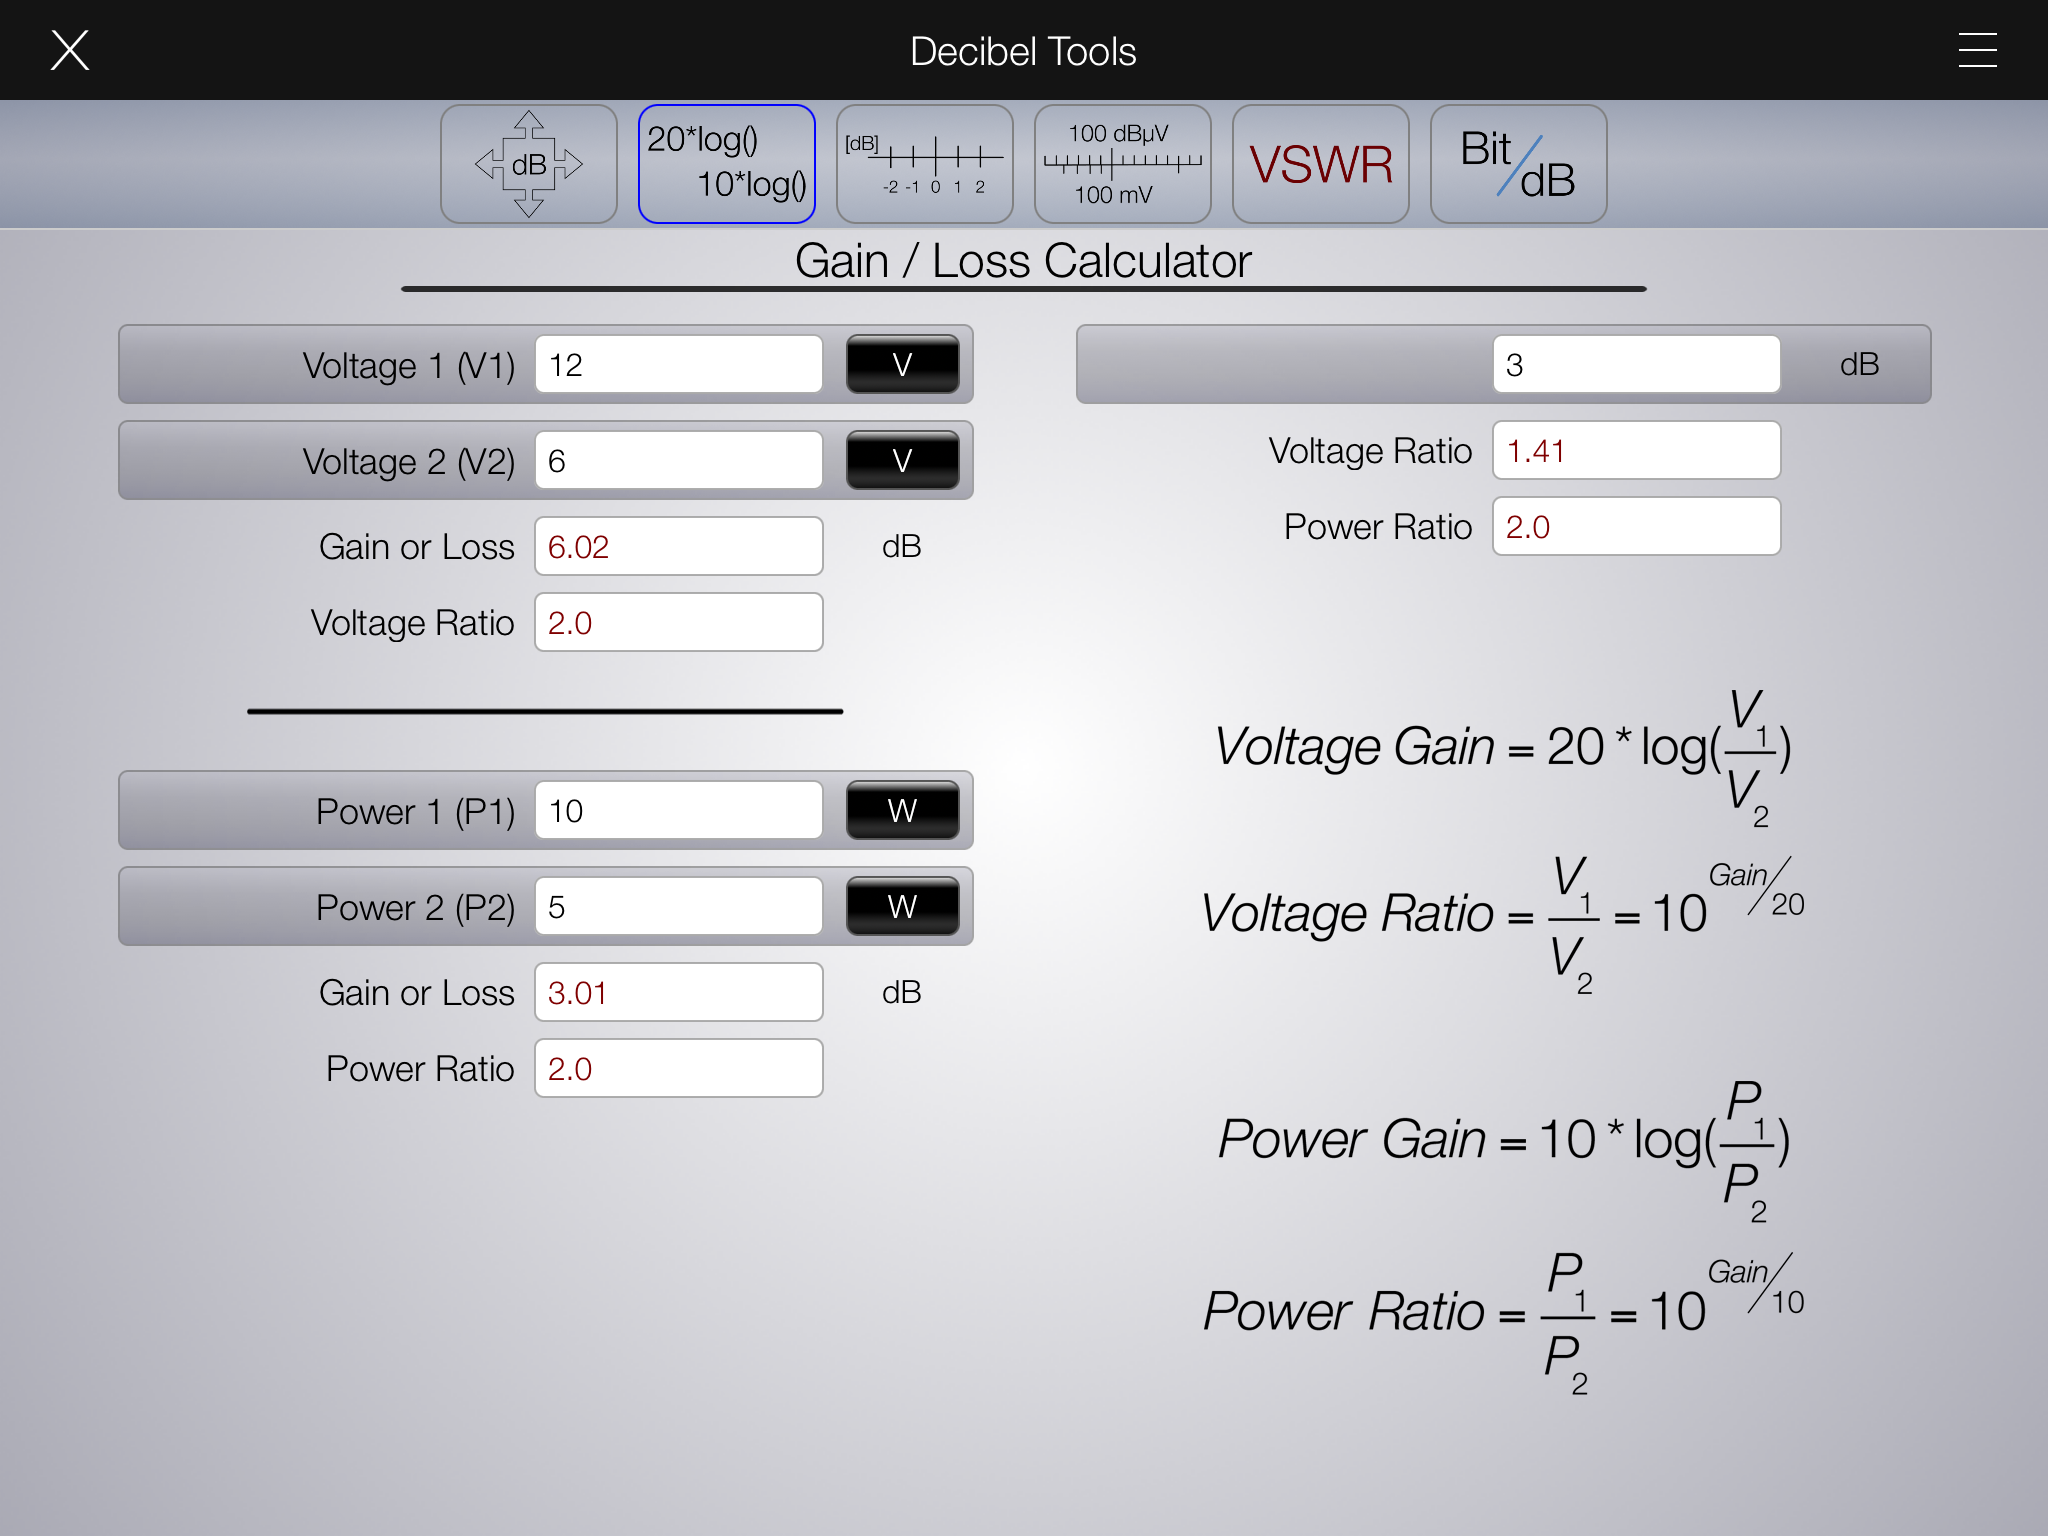Select the 1.41 Voltage Ratio result field
Screen dimensions: 2048x1536
click(x=1636, y=450)
